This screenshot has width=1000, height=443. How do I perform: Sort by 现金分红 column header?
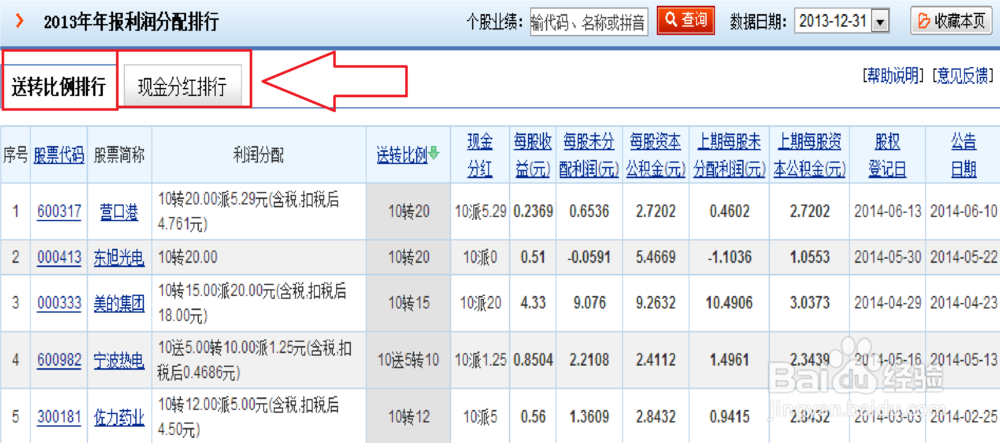coord(480,155)
